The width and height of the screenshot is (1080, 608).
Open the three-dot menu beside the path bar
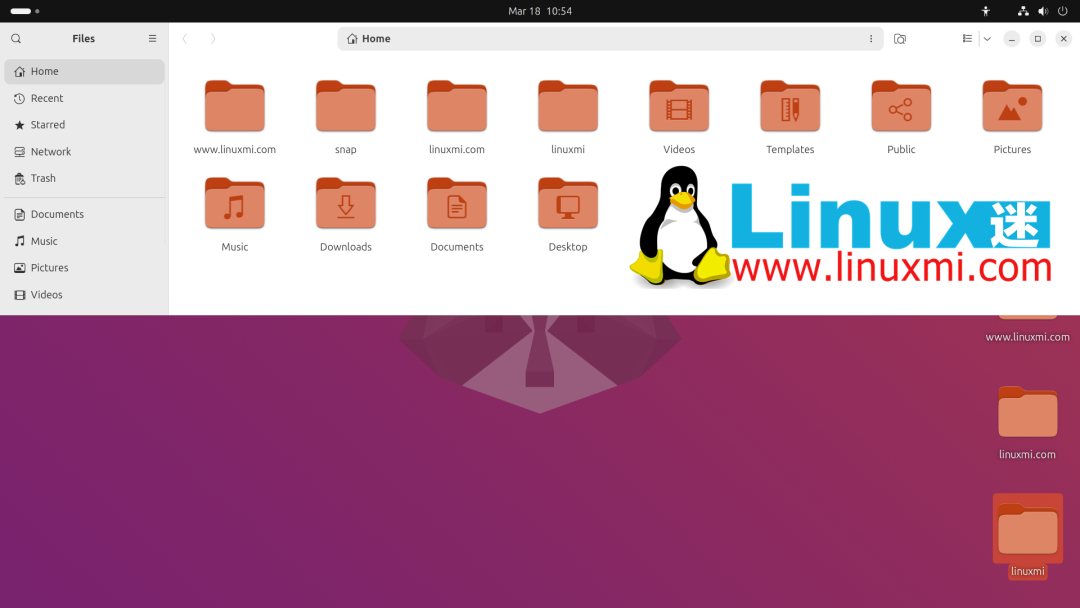(x=869, y=38)
